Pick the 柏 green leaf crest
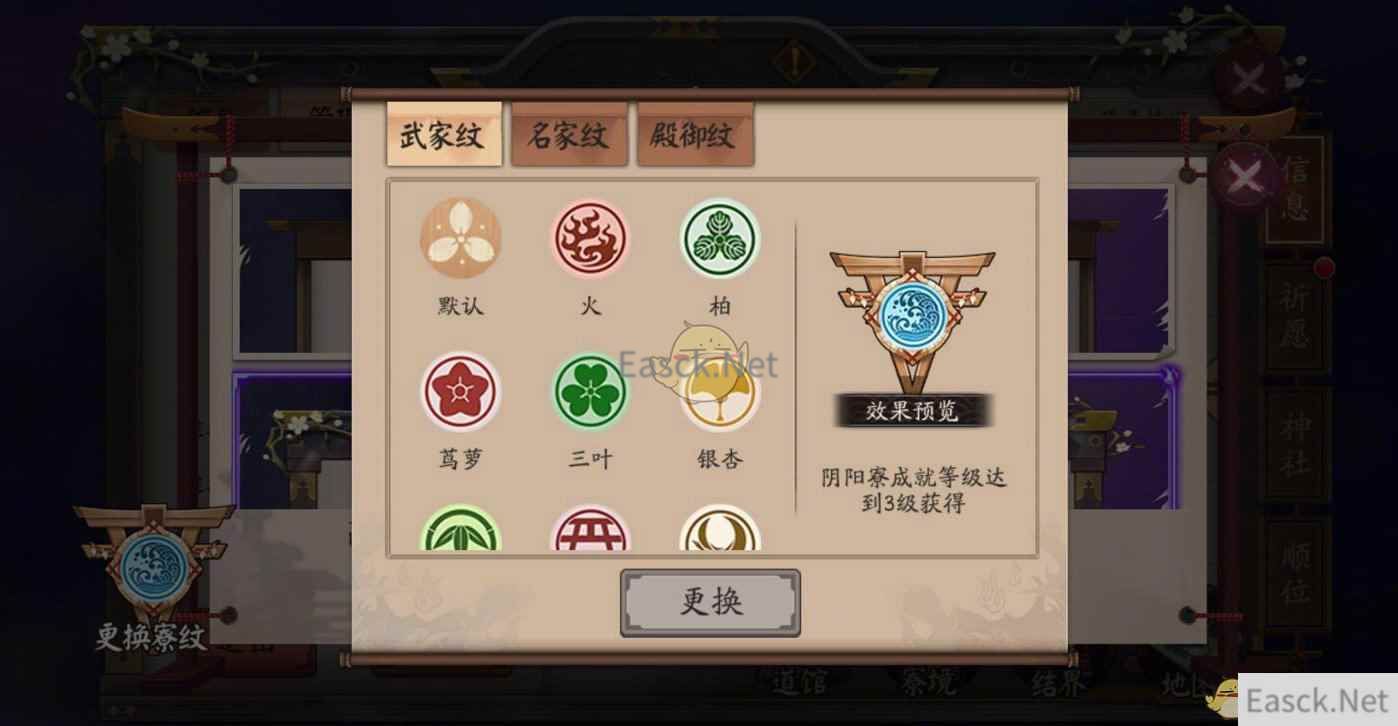Viewport: 1398px width, 726px height. coord(720,237)
